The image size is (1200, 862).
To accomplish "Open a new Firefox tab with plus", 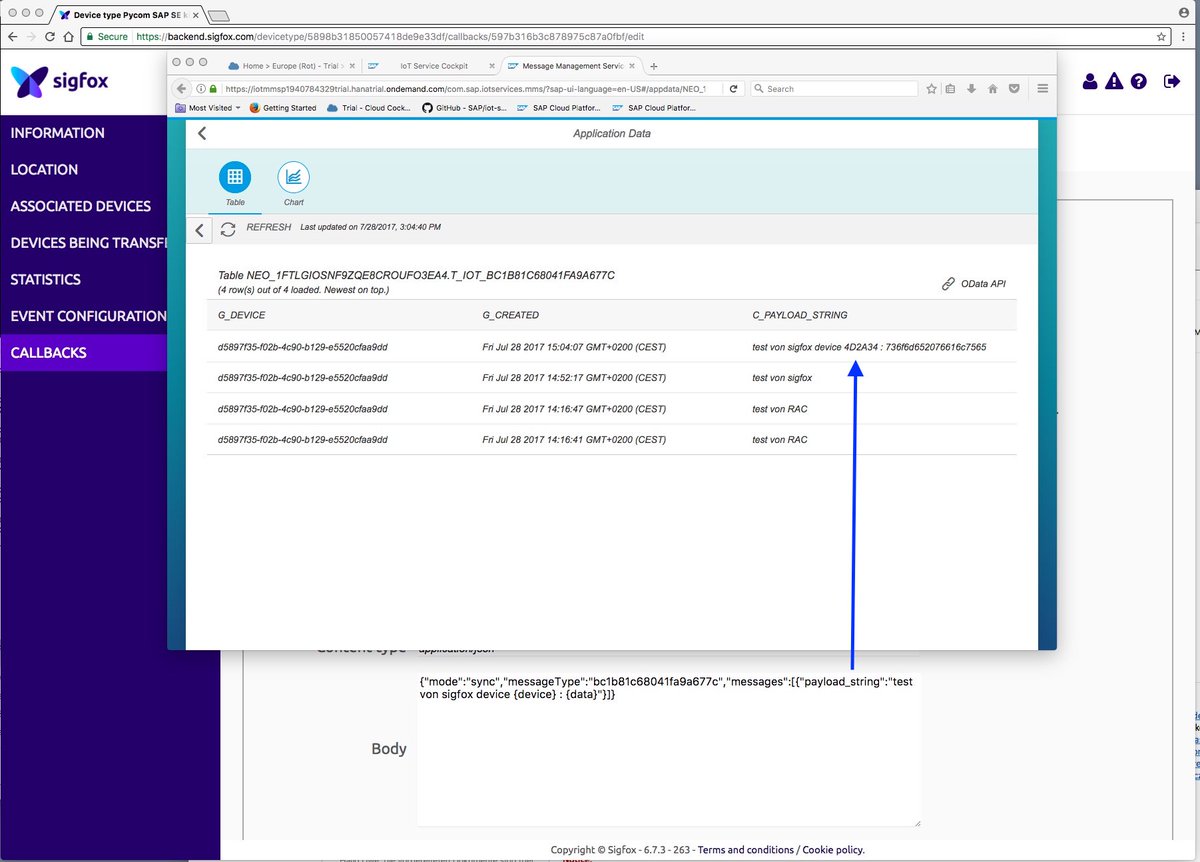I will tap(654, 66).
